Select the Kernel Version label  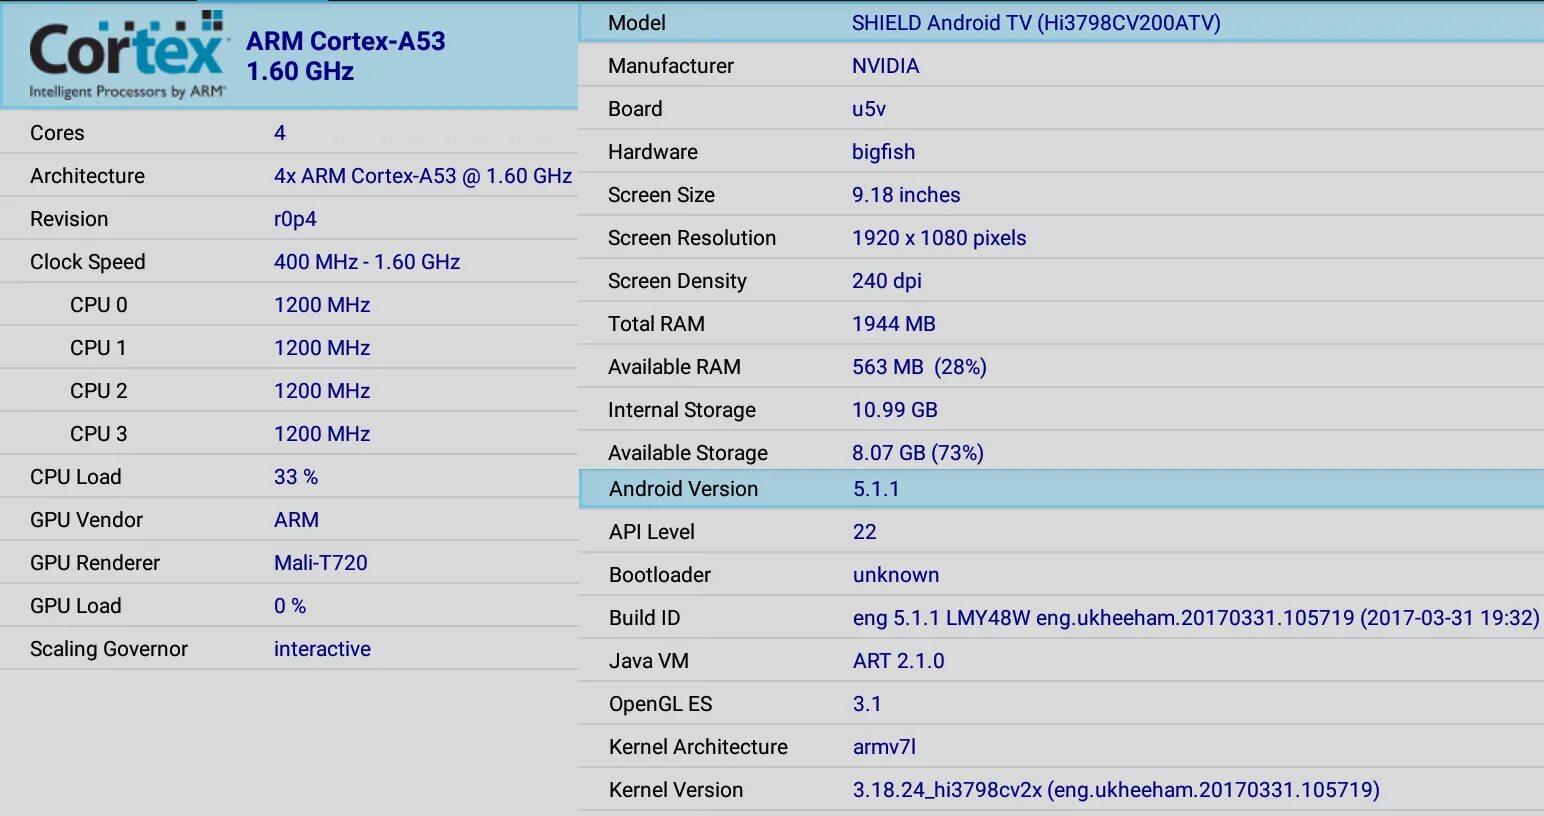(x=676, y=790)
